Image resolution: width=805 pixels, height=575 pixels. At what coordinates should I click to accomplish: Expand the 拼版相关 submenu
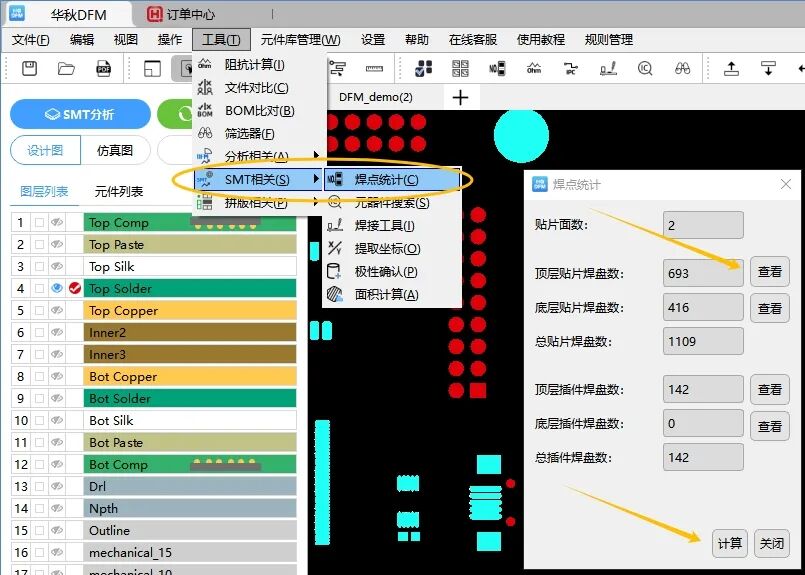pyautogui.click(x=257, y=203)
